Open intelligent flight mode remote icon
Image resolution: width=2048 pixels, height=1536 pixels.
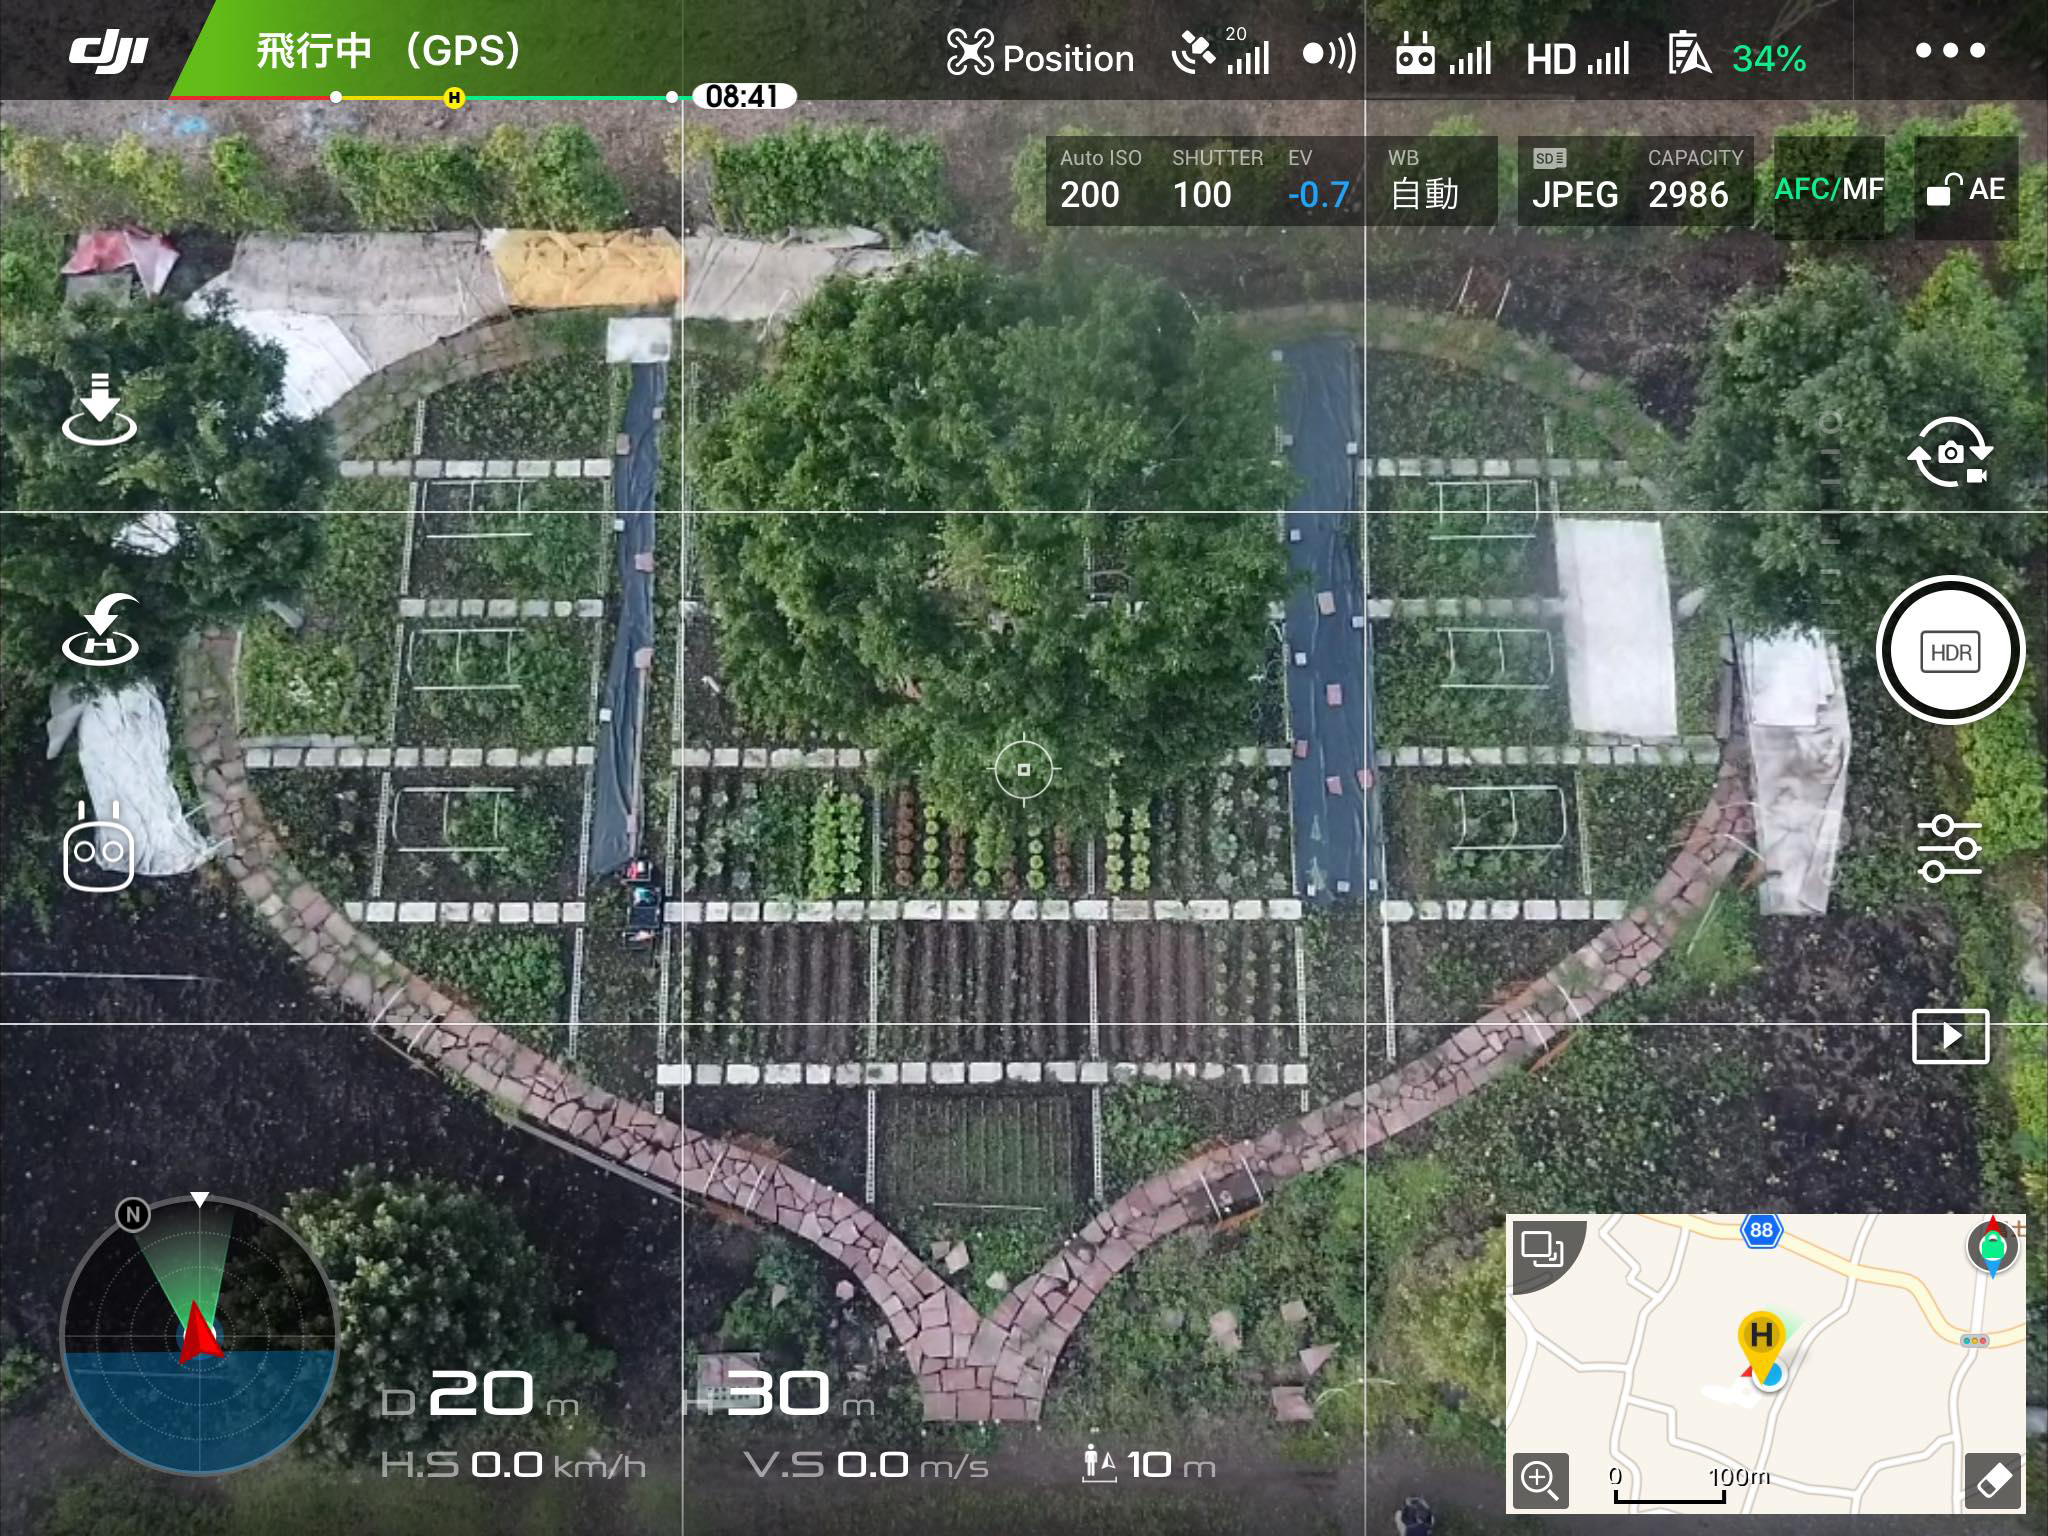click(99, 848)
